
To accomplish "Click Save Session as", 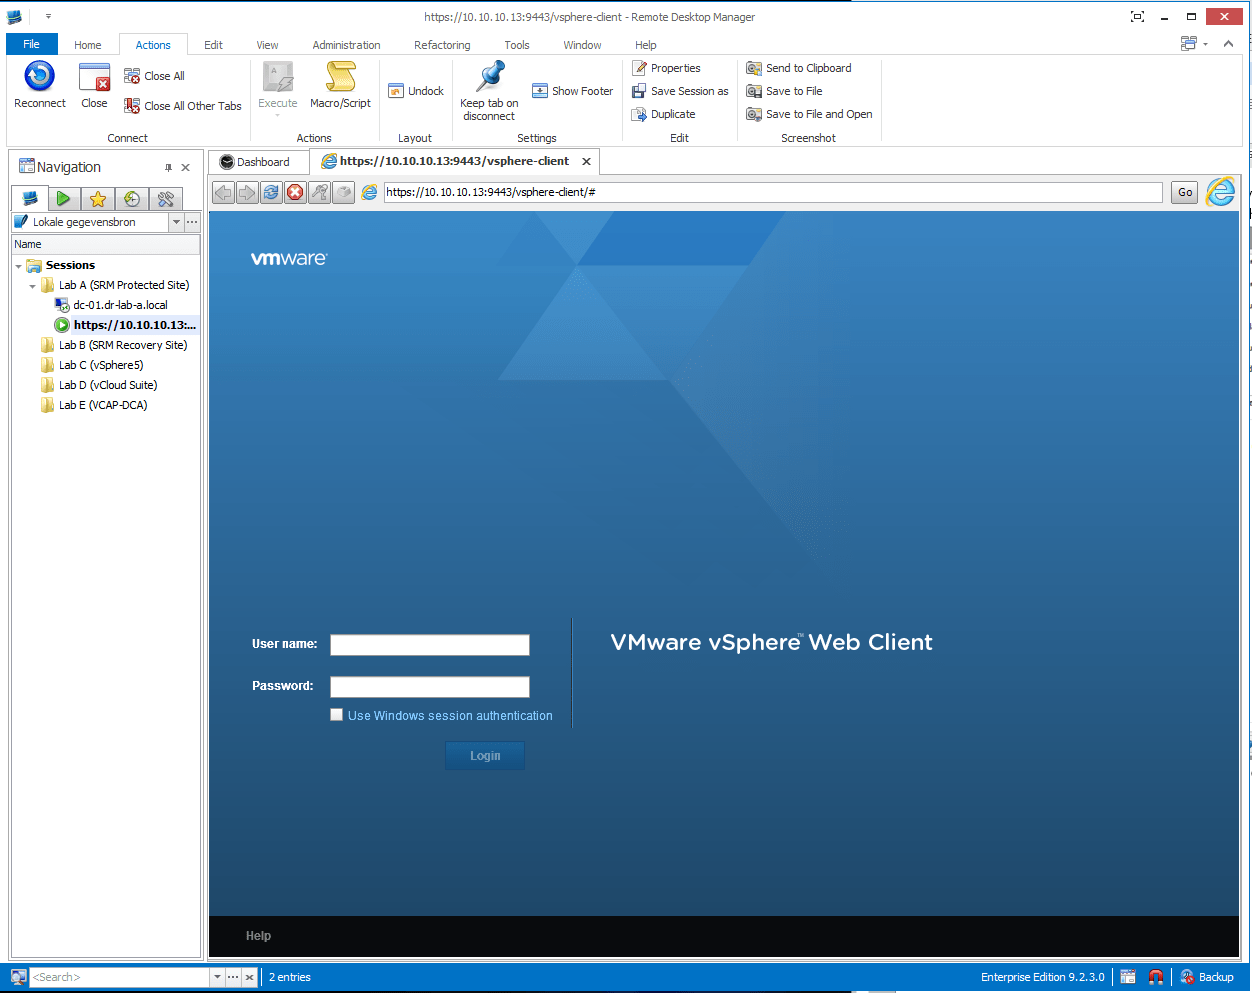I will point(680,91).
